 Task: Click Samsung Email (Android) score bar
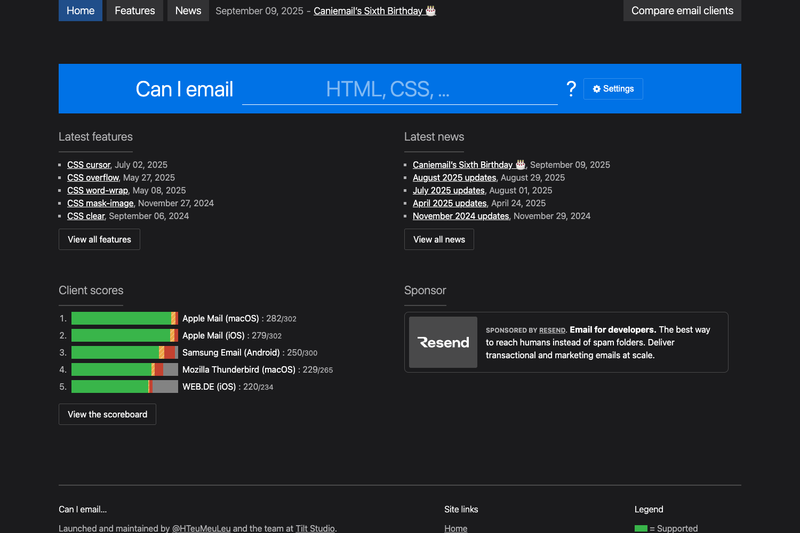124,352
